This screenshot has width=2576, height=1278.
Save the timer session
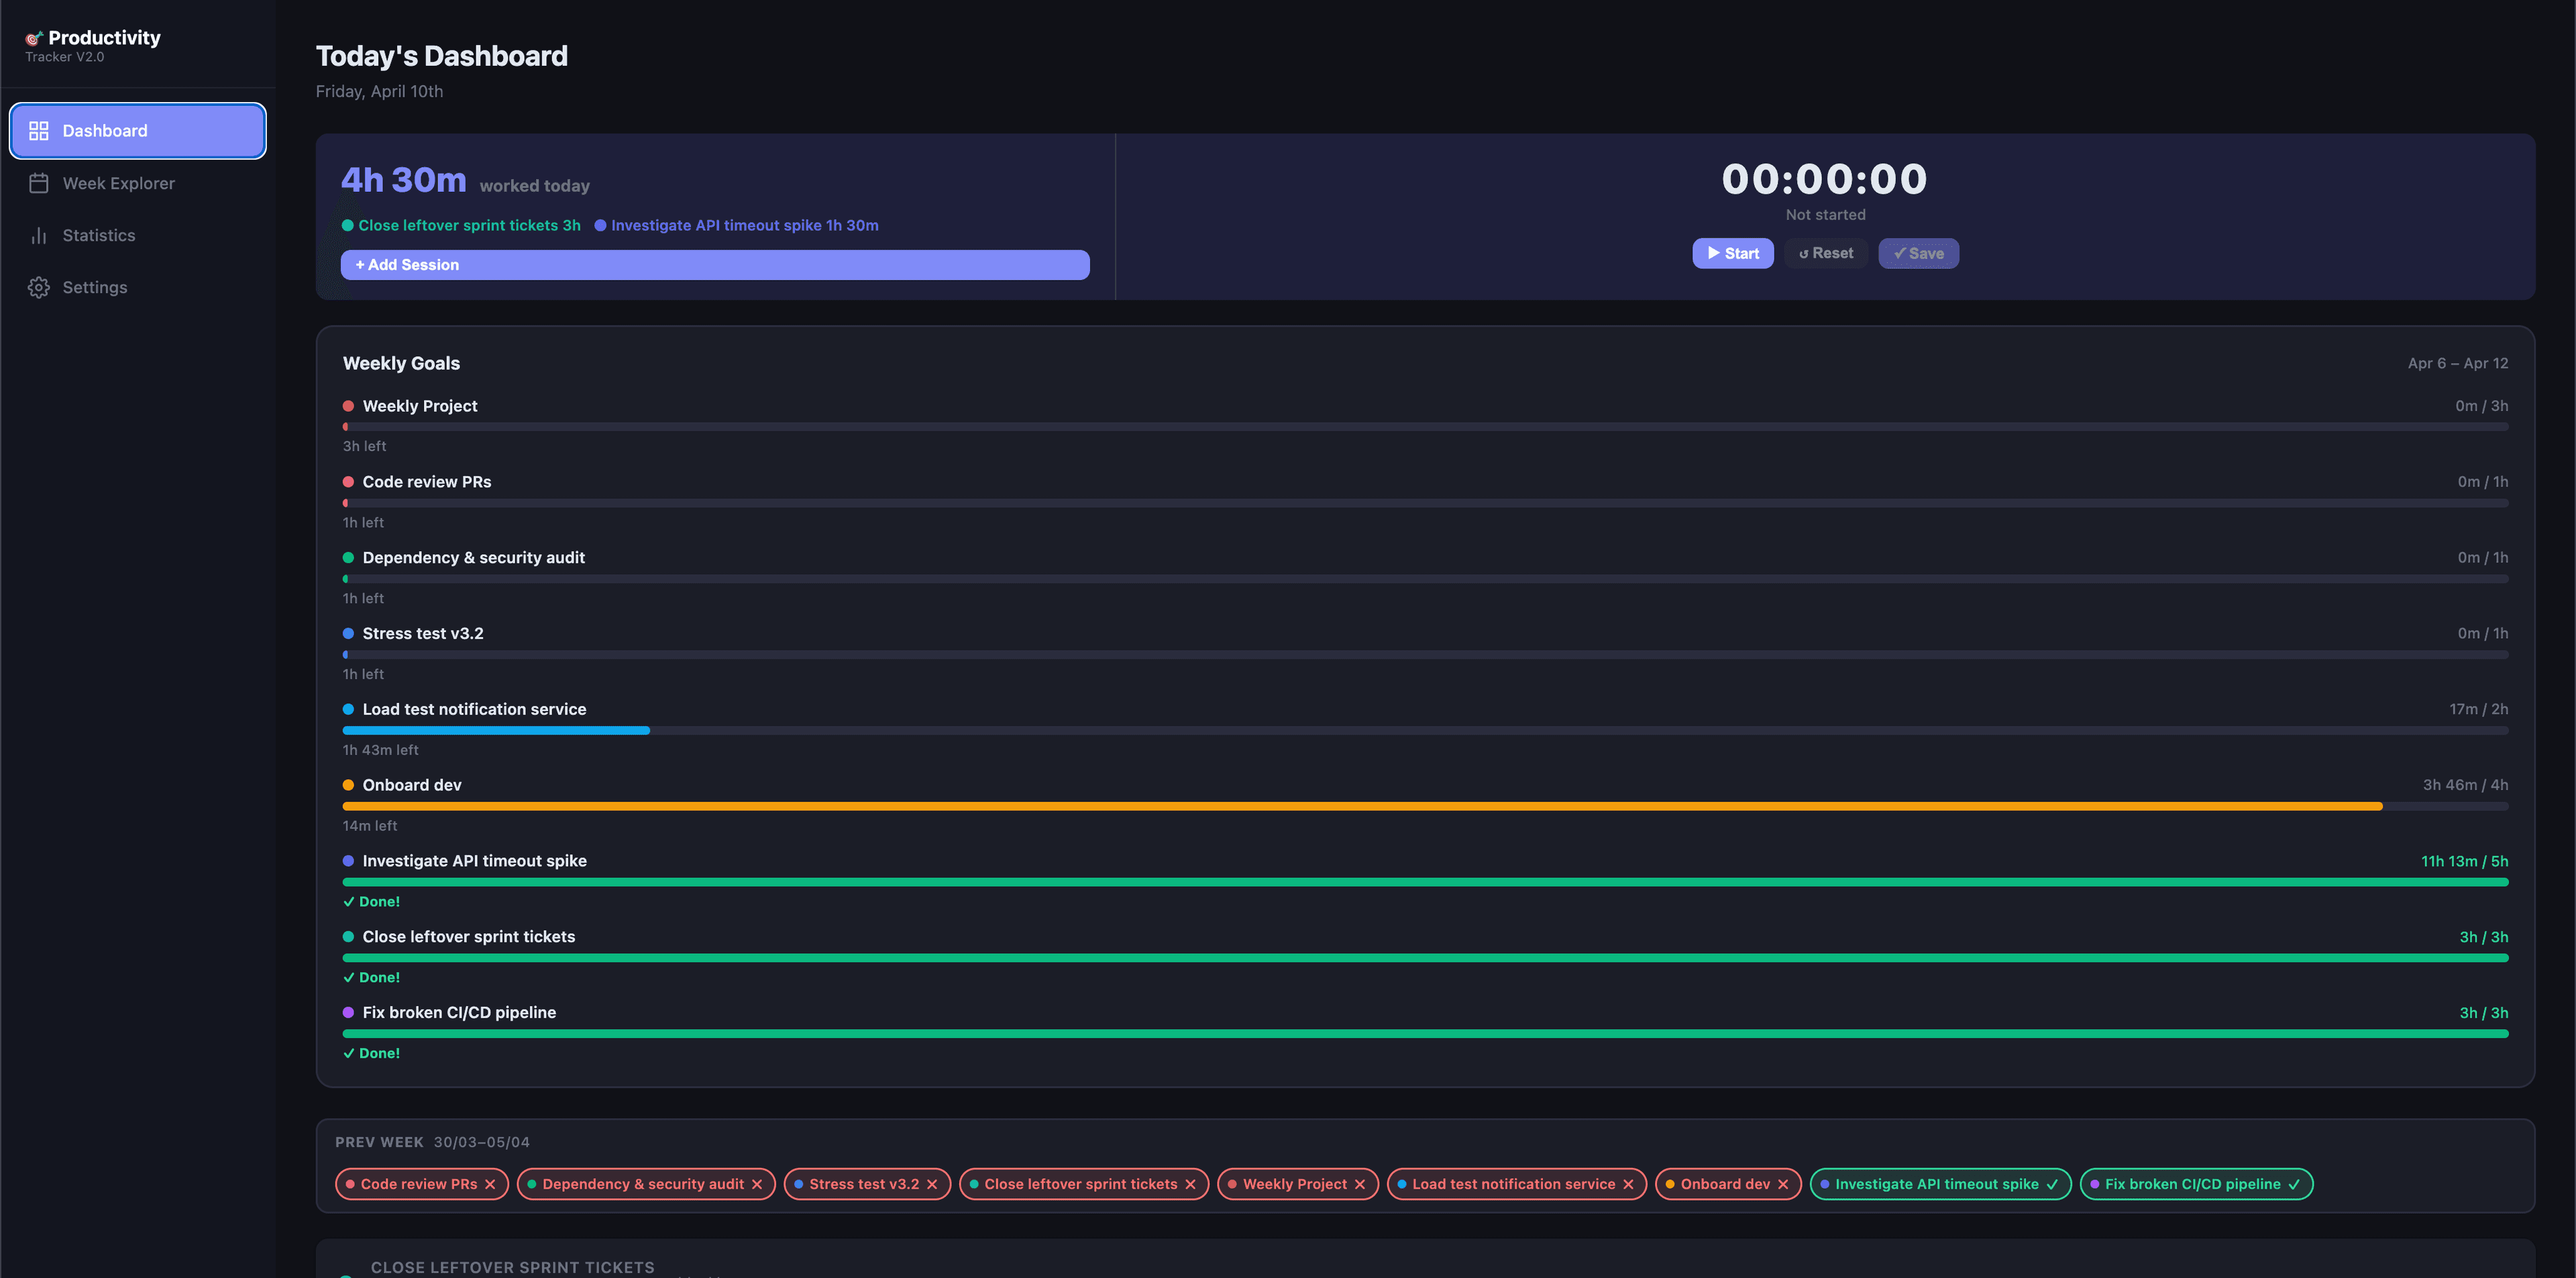[1918, 253]
